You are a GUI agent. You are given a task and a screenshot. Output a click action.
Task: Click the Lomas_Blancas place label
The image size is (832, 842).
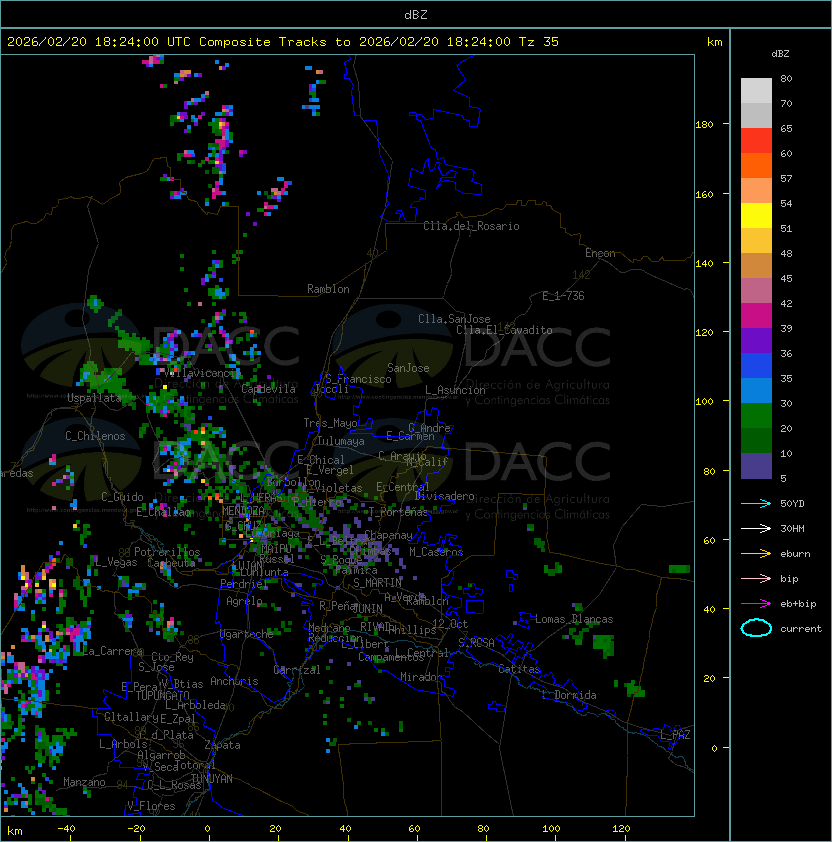[574, 619]
